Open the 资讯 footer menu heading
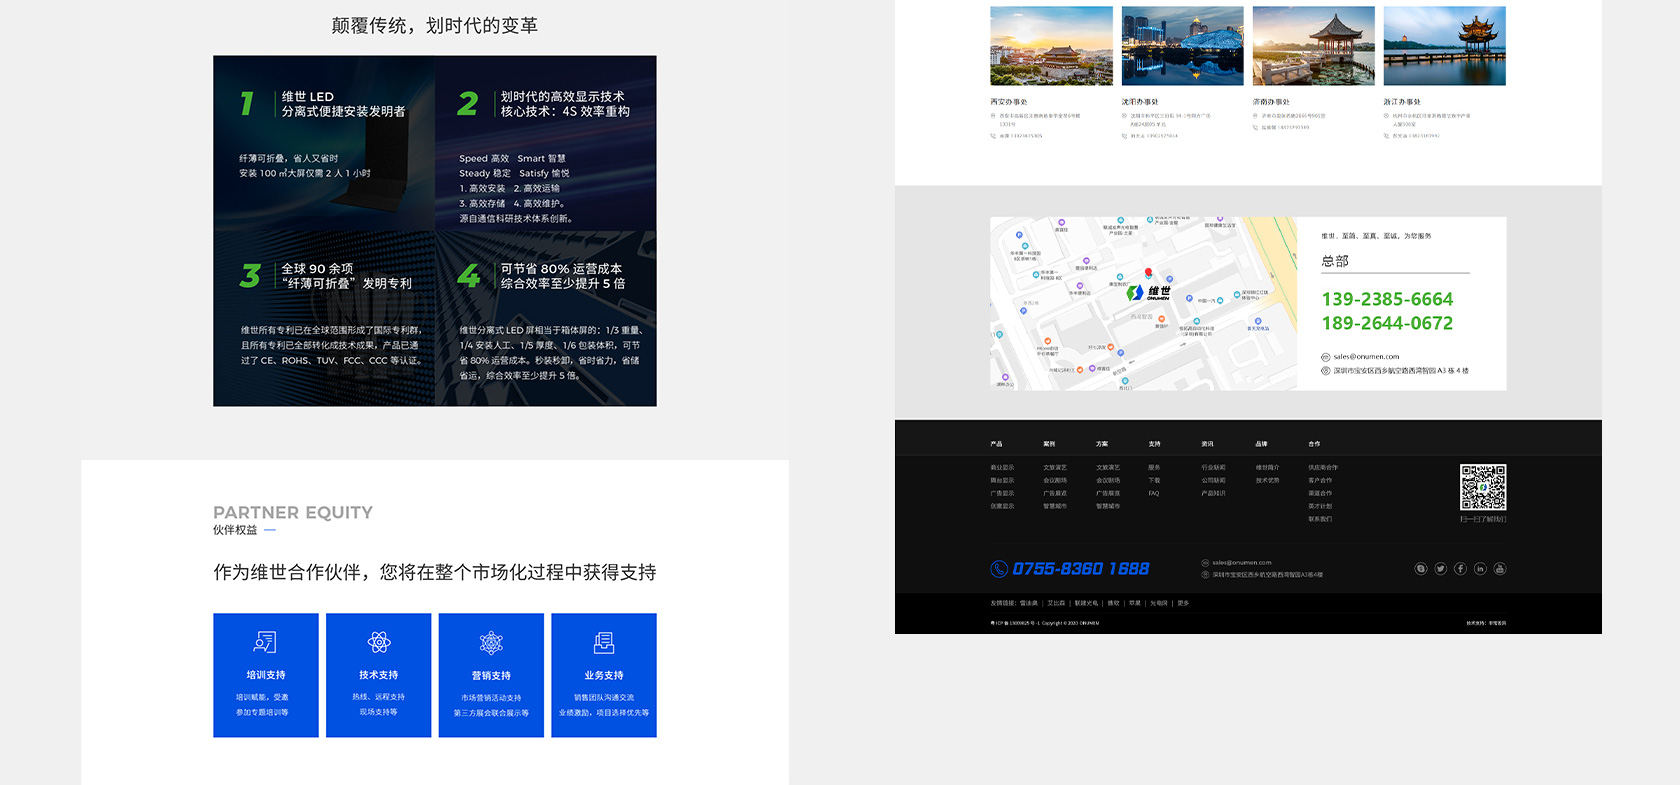 pyautogui.click(x=1207, y=444)
